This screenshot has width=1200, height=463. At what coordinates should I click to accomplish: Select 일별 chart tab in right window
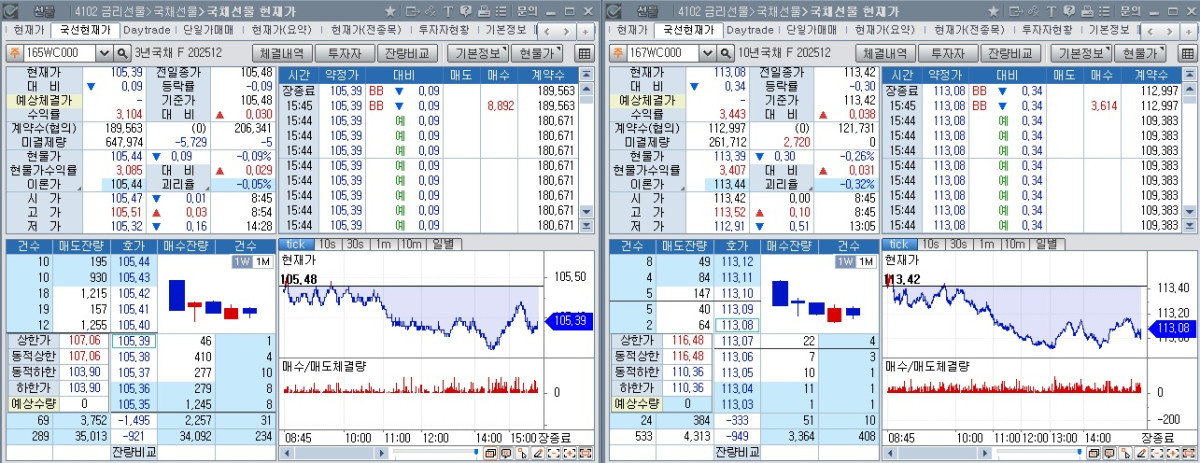[1047, 243]
